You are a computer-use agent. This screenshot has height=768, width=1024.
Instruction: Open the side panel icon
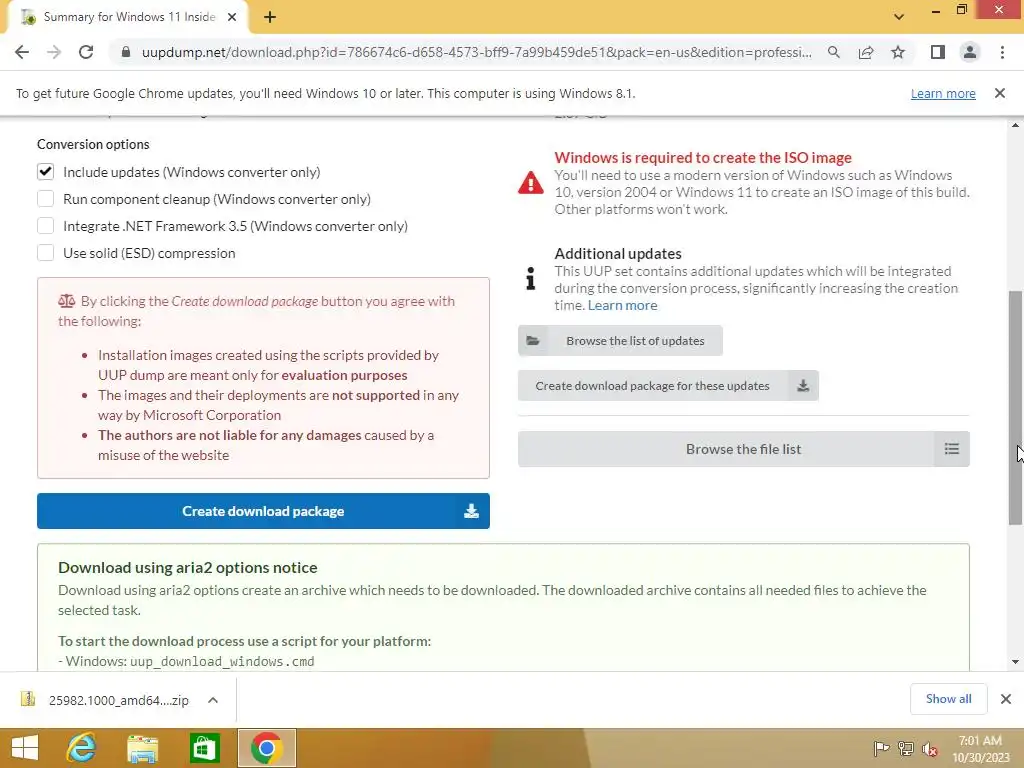(938, 52)
